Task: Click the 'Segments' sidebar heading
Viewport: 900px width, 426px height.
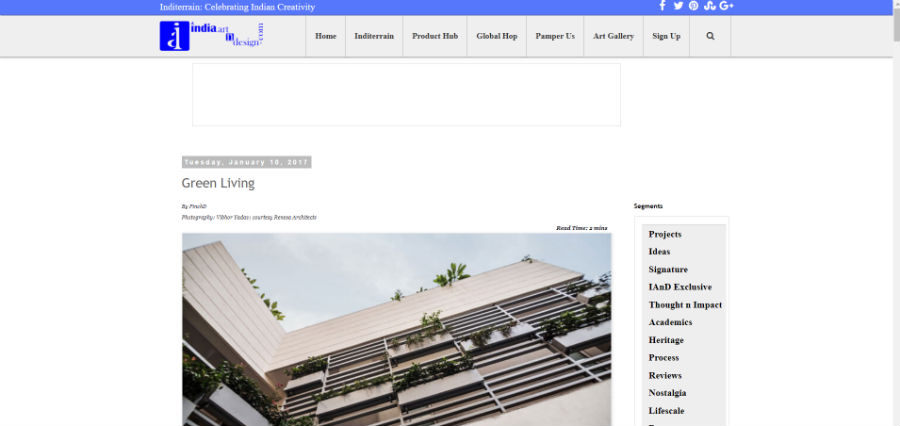Action: tap(648, 206)
